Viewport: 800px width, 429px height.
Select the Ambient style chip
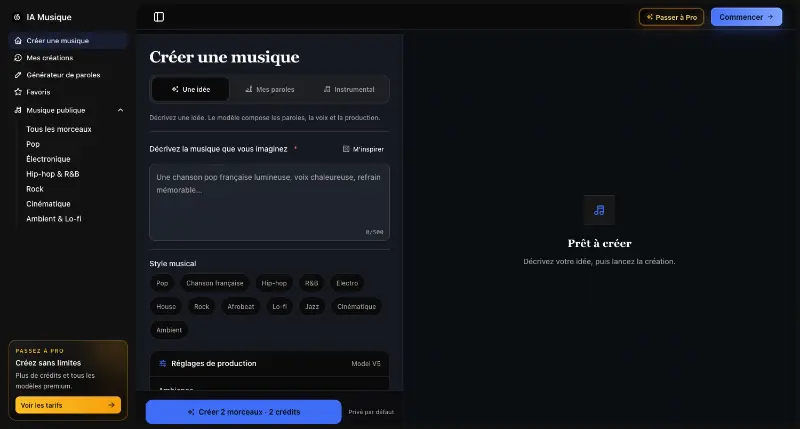point(169,330)
